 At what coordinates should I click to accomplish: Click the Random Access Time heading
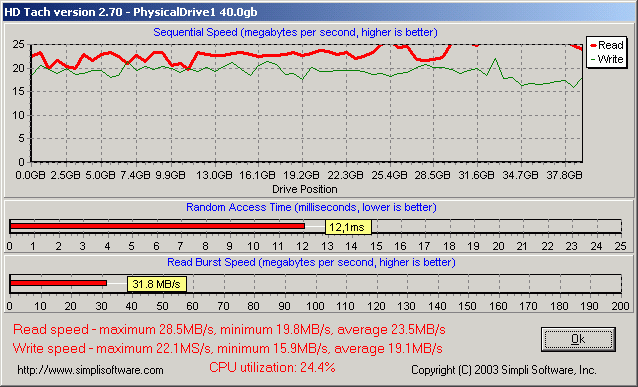click(x=311, y=207)
